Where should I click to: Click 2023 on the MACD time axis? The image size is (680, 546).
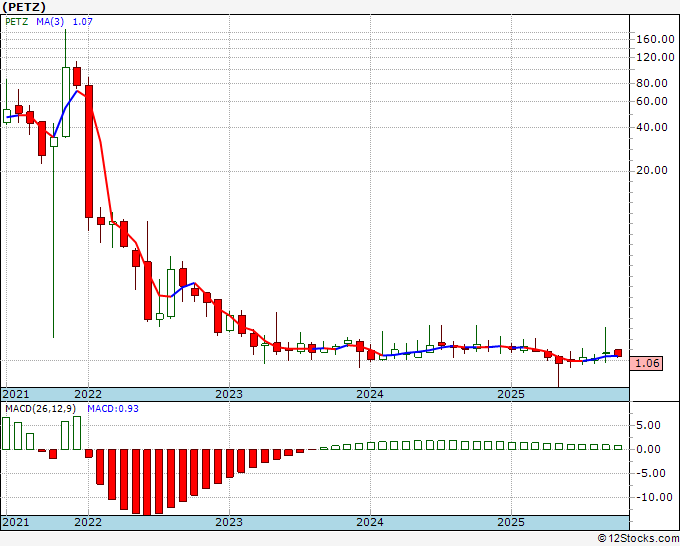click(229, 522)
